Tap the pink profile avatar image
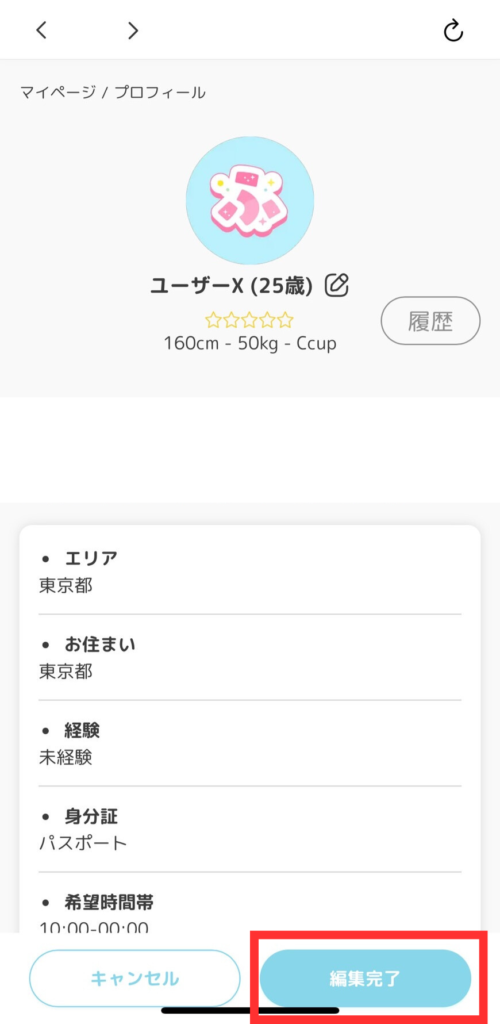This screenshot has height=1024, width=500. [x=250, y=200]
